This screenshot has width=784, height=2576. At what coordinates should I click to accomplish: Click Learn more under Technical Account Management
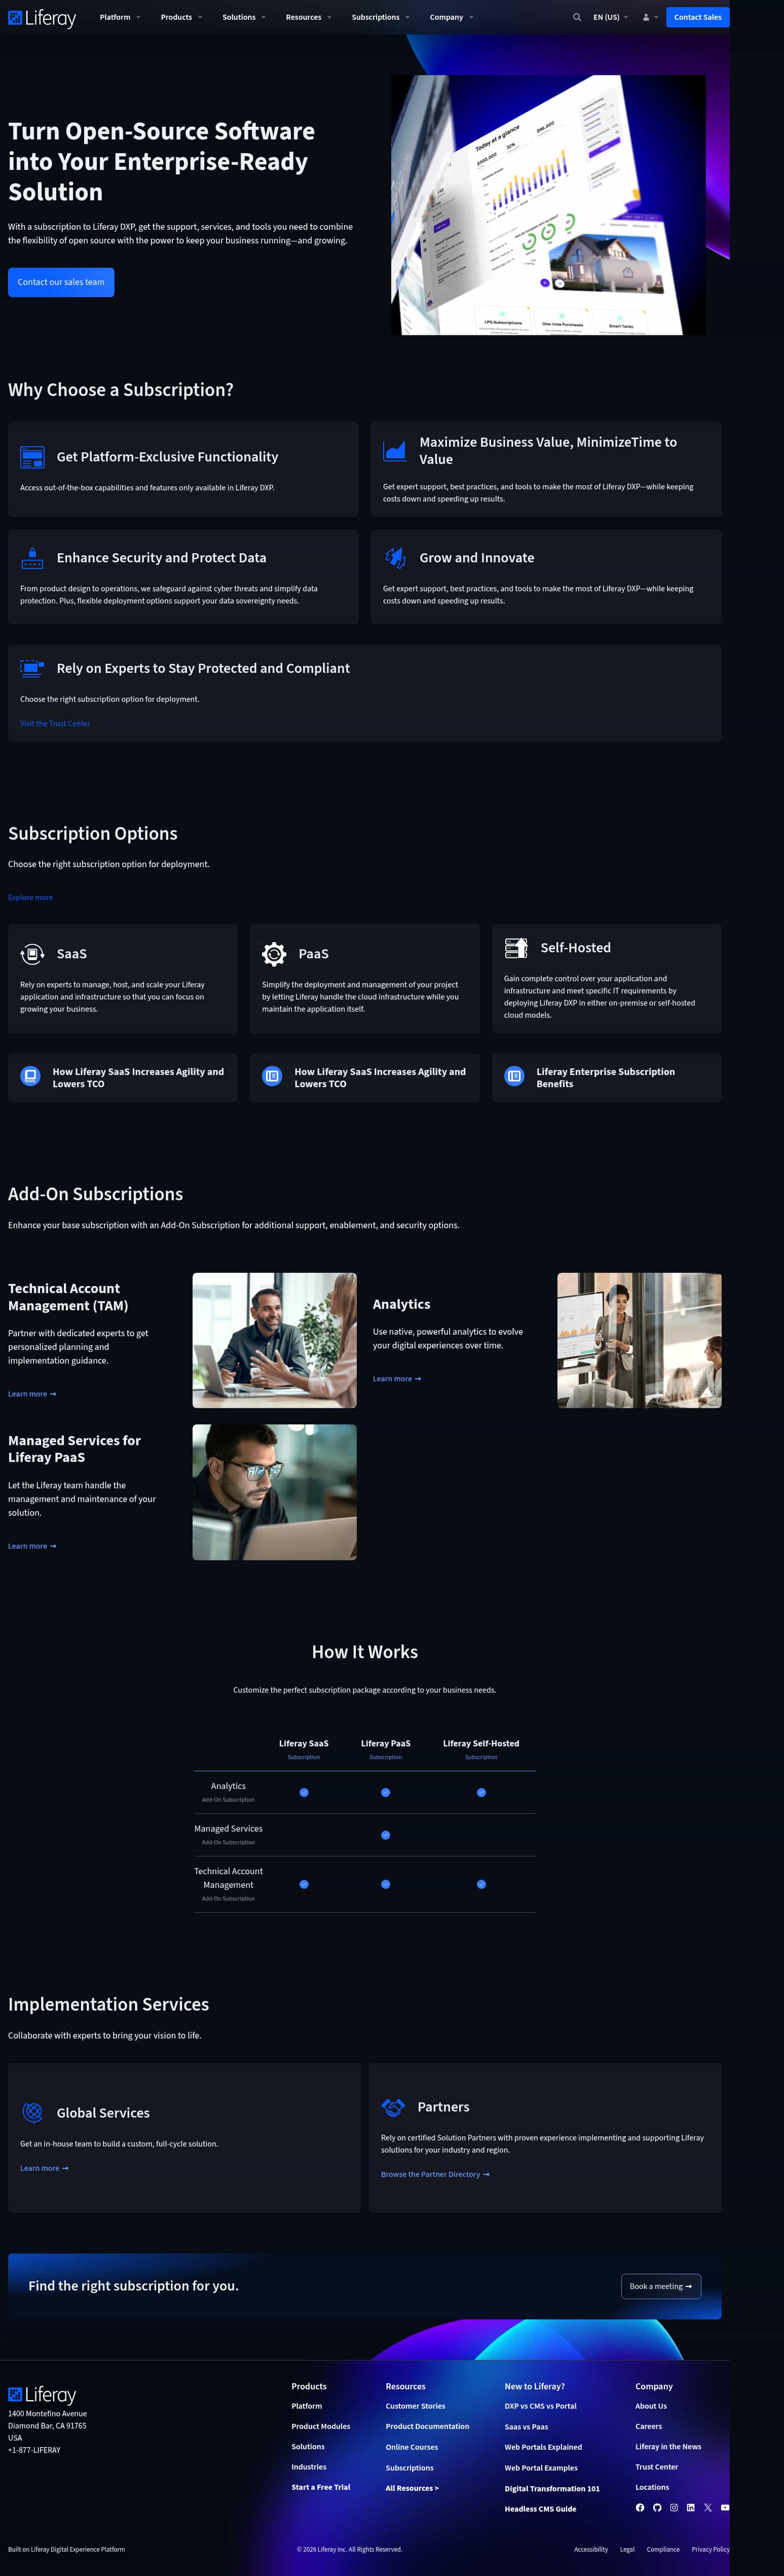click(x=32, y=1394)
